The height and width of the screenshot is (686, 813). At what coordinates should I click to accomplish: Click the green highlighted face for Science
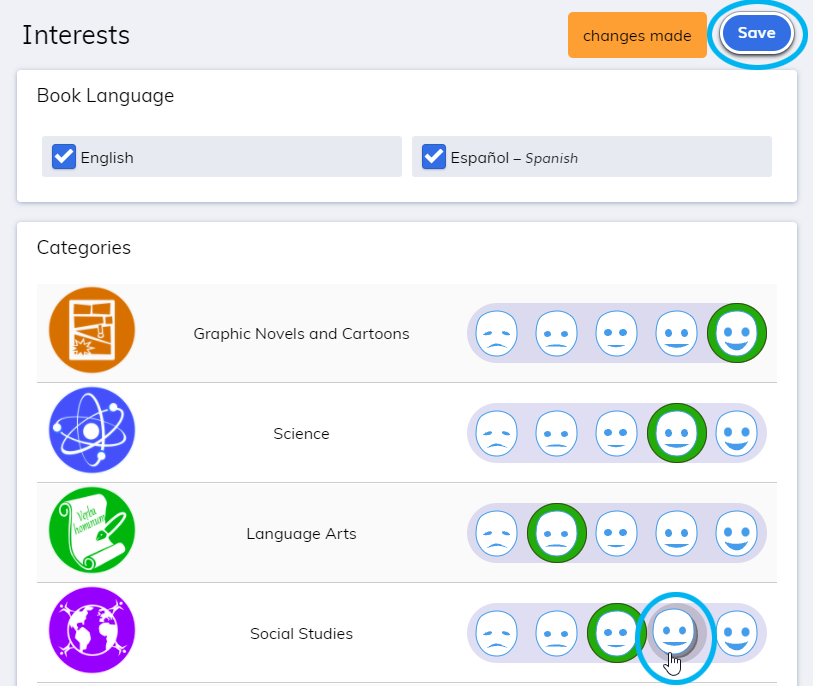677,433
